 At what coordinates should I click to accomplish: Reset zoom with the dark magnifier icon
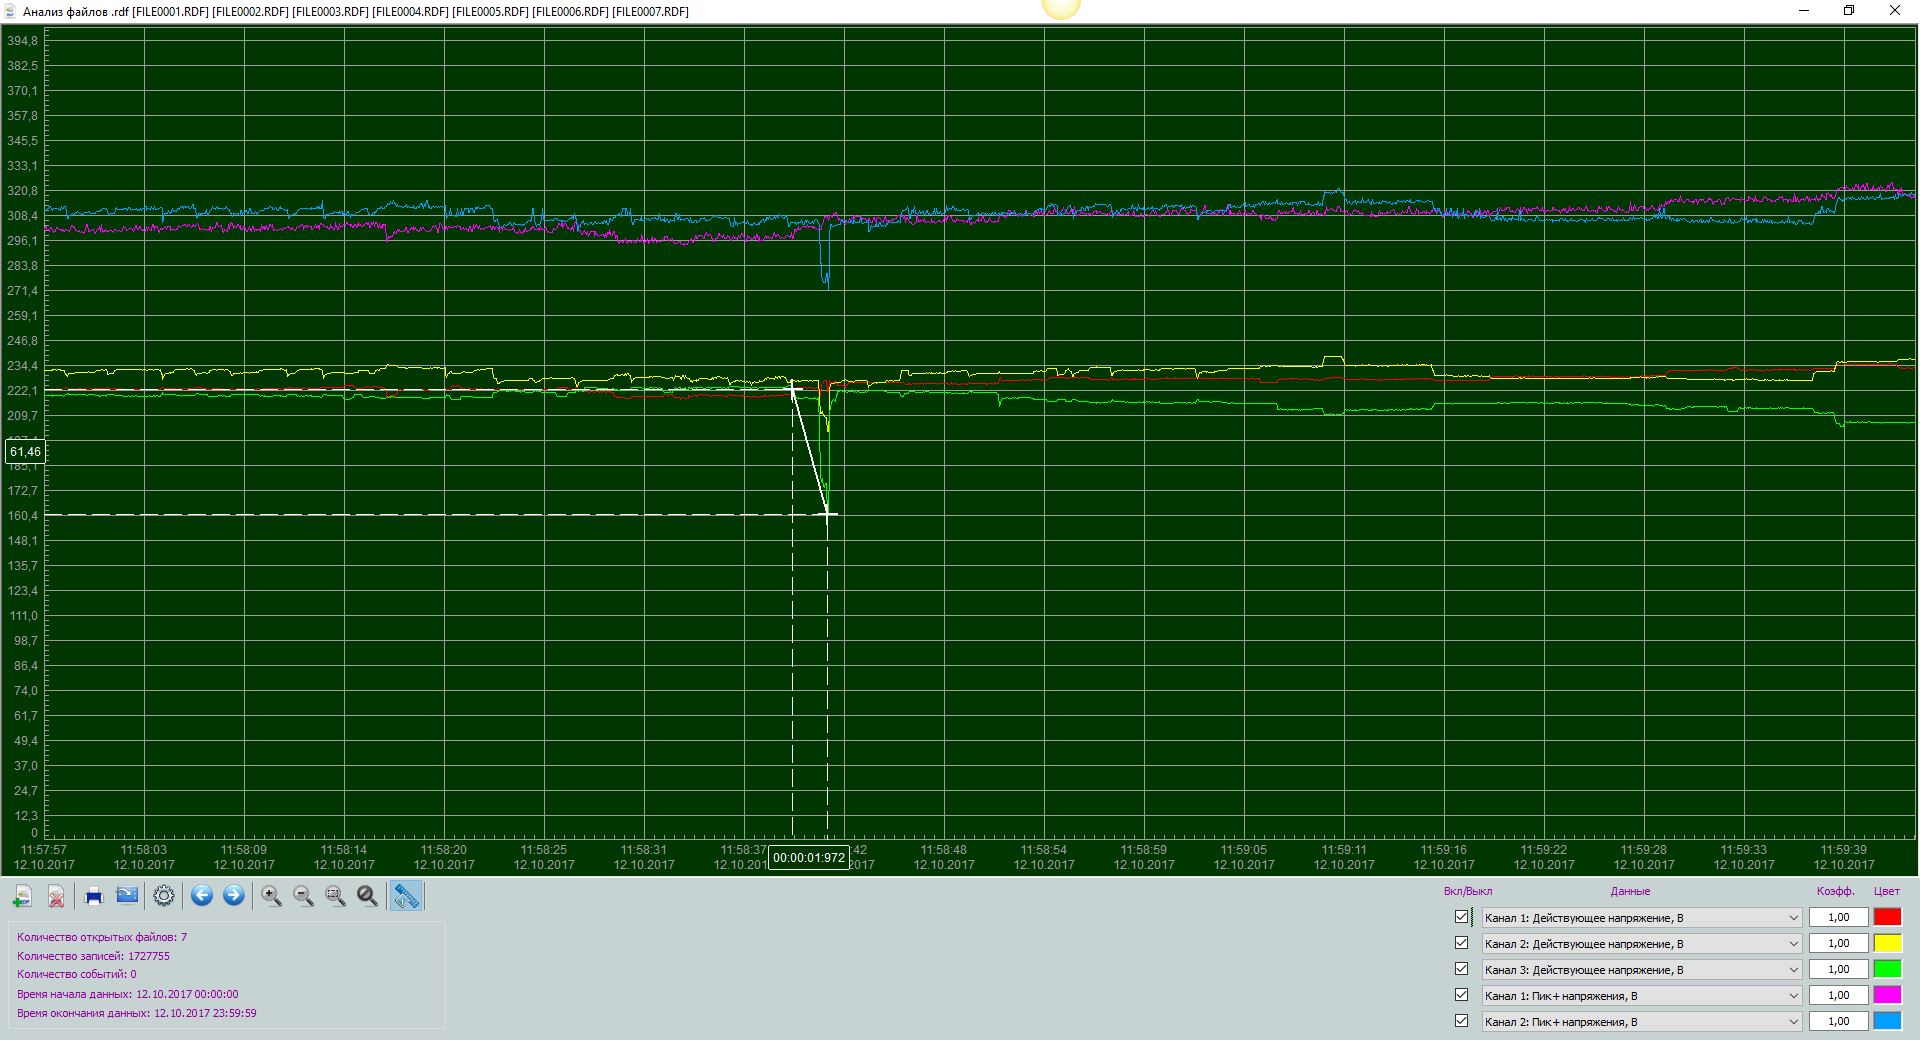pyautogui.click(x=368, y=896)
